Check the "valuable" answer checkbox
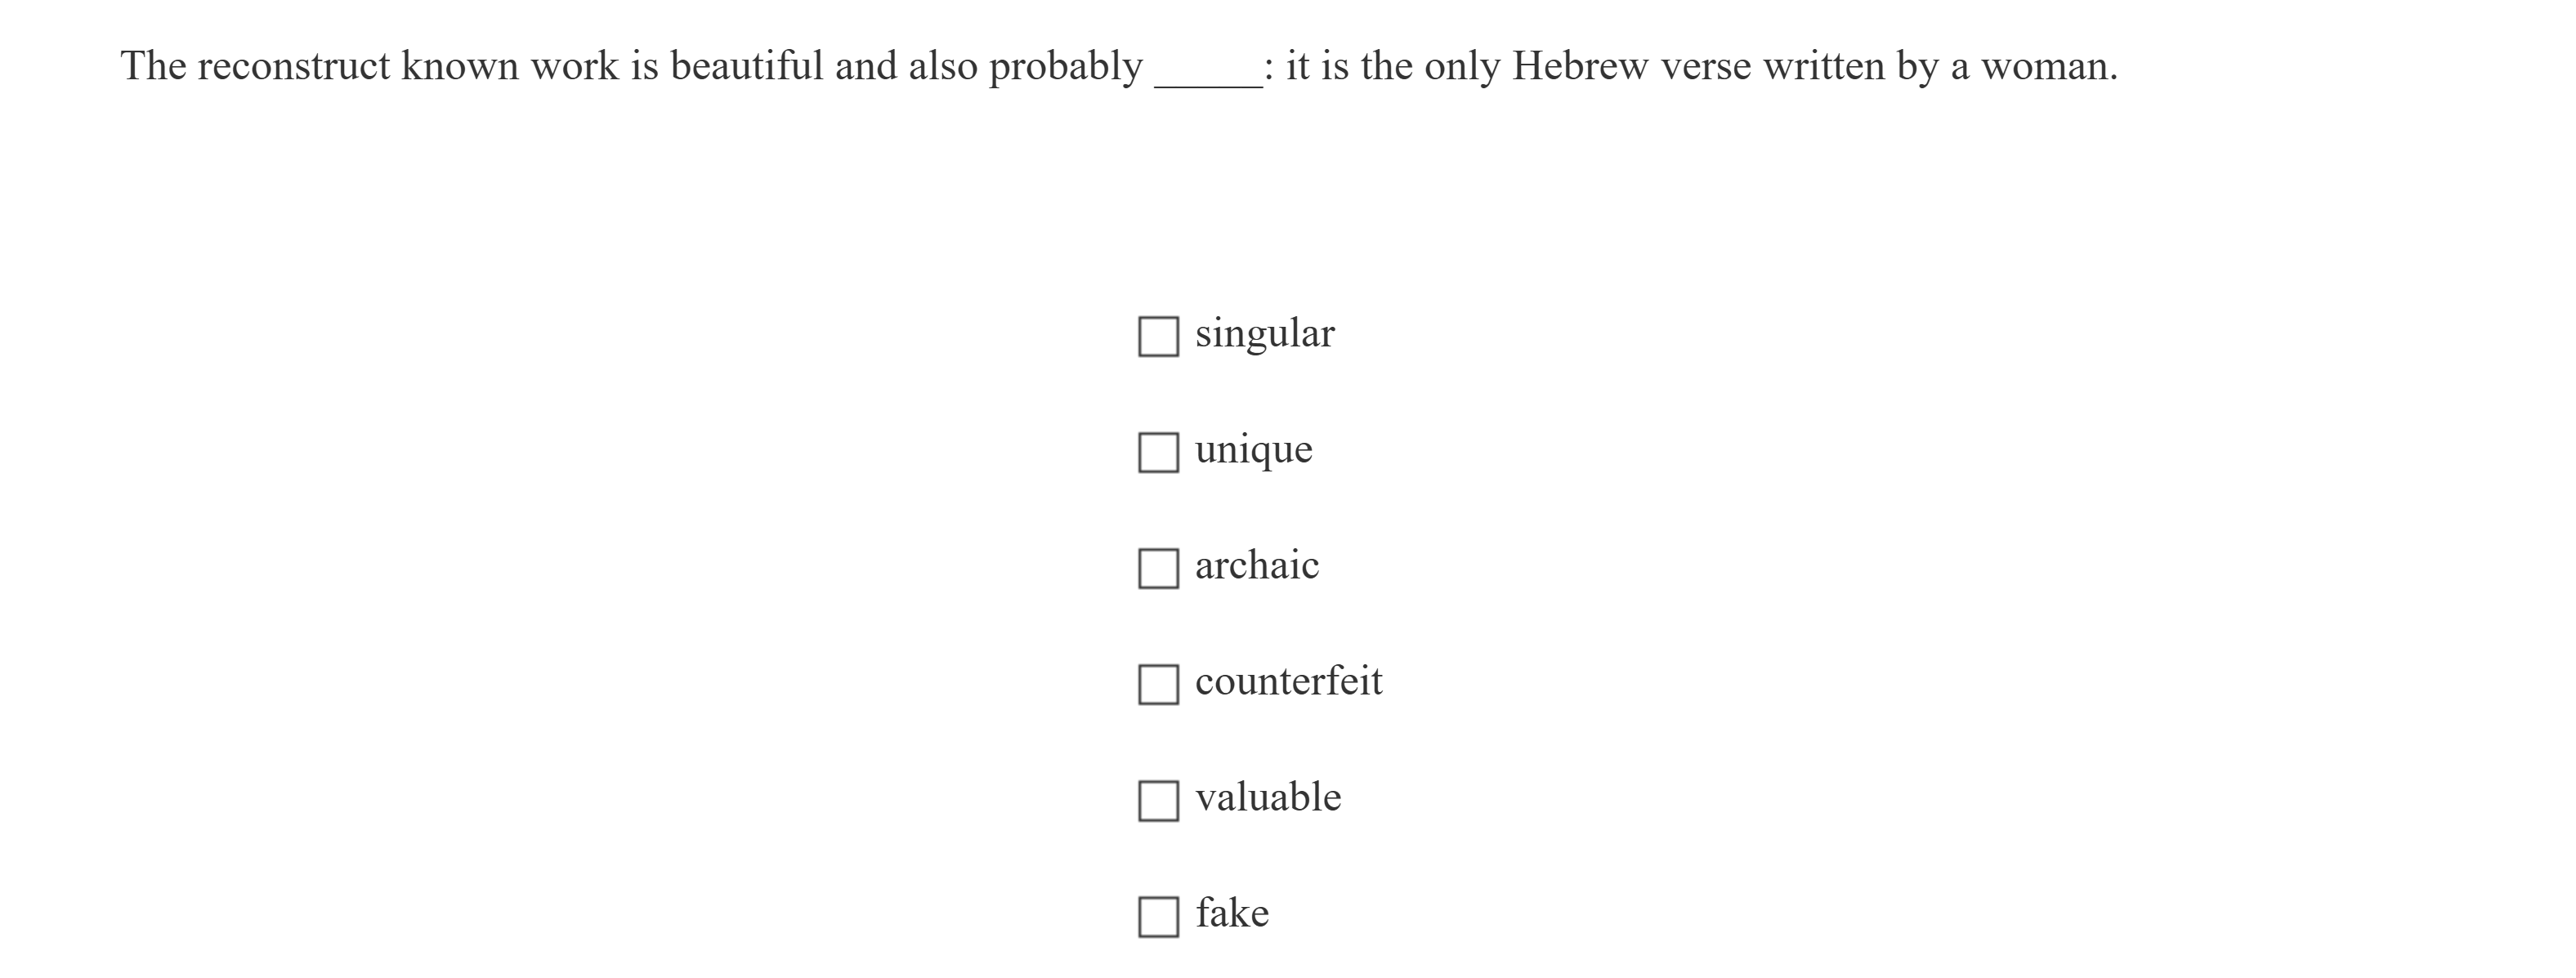 pyautogui.click(x=1160, y=799)
